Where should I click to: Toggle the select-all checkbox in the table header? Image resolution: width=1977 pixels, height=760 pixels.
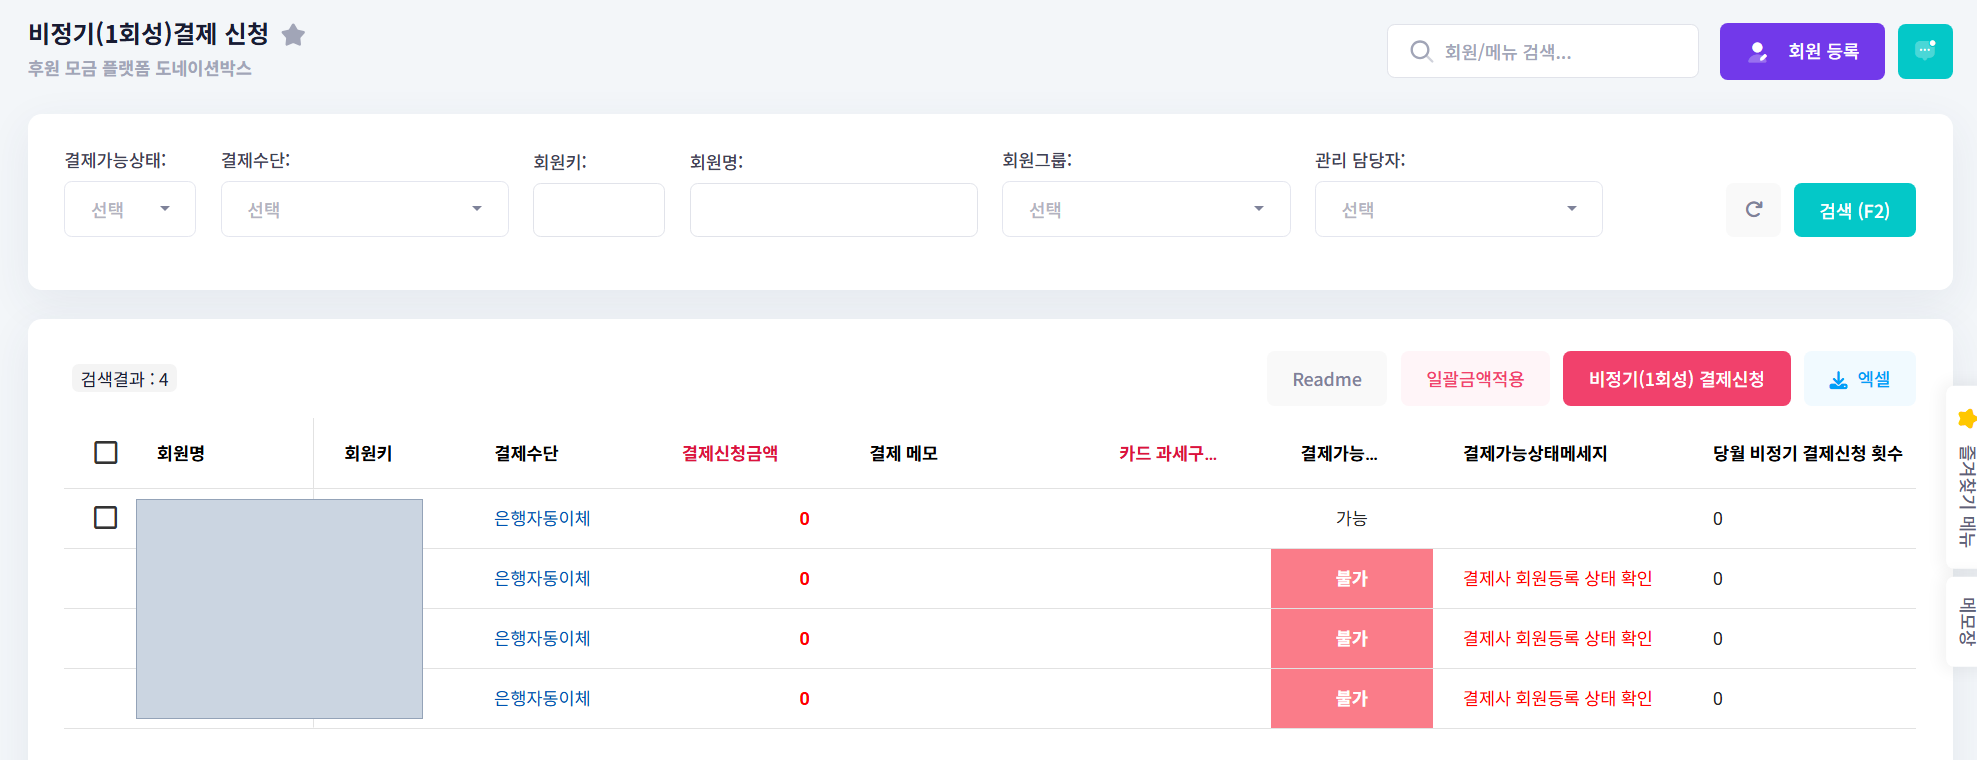tap(106, 453)
